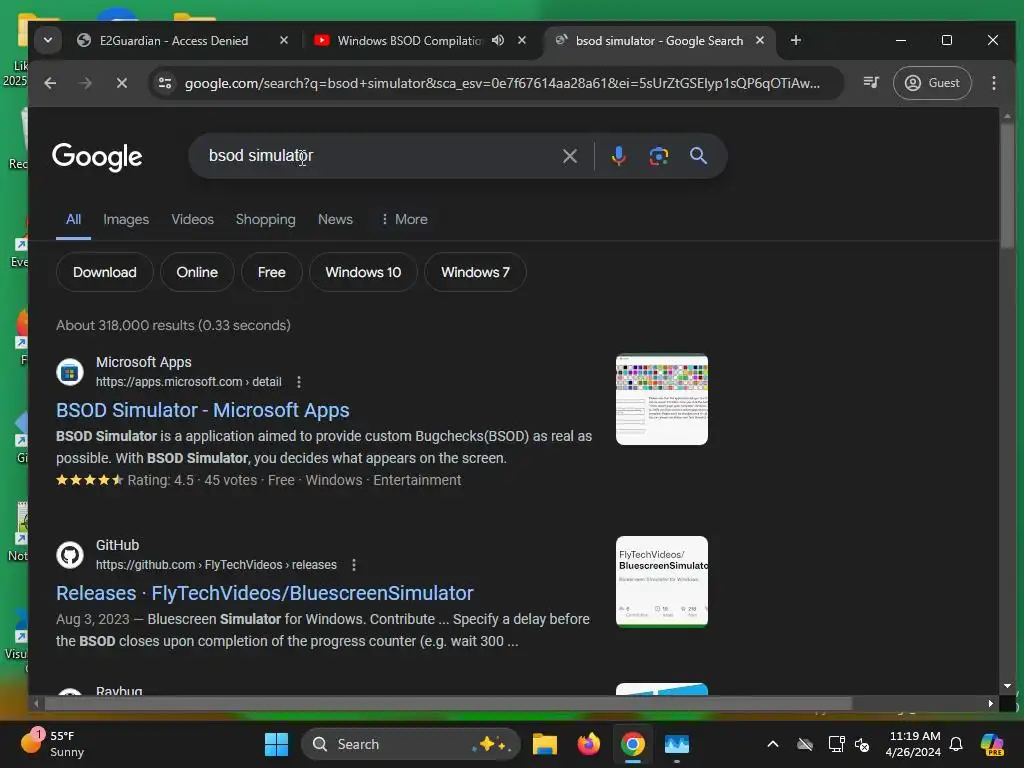Launch Copilot preview from taskbar

pos(992,744)
